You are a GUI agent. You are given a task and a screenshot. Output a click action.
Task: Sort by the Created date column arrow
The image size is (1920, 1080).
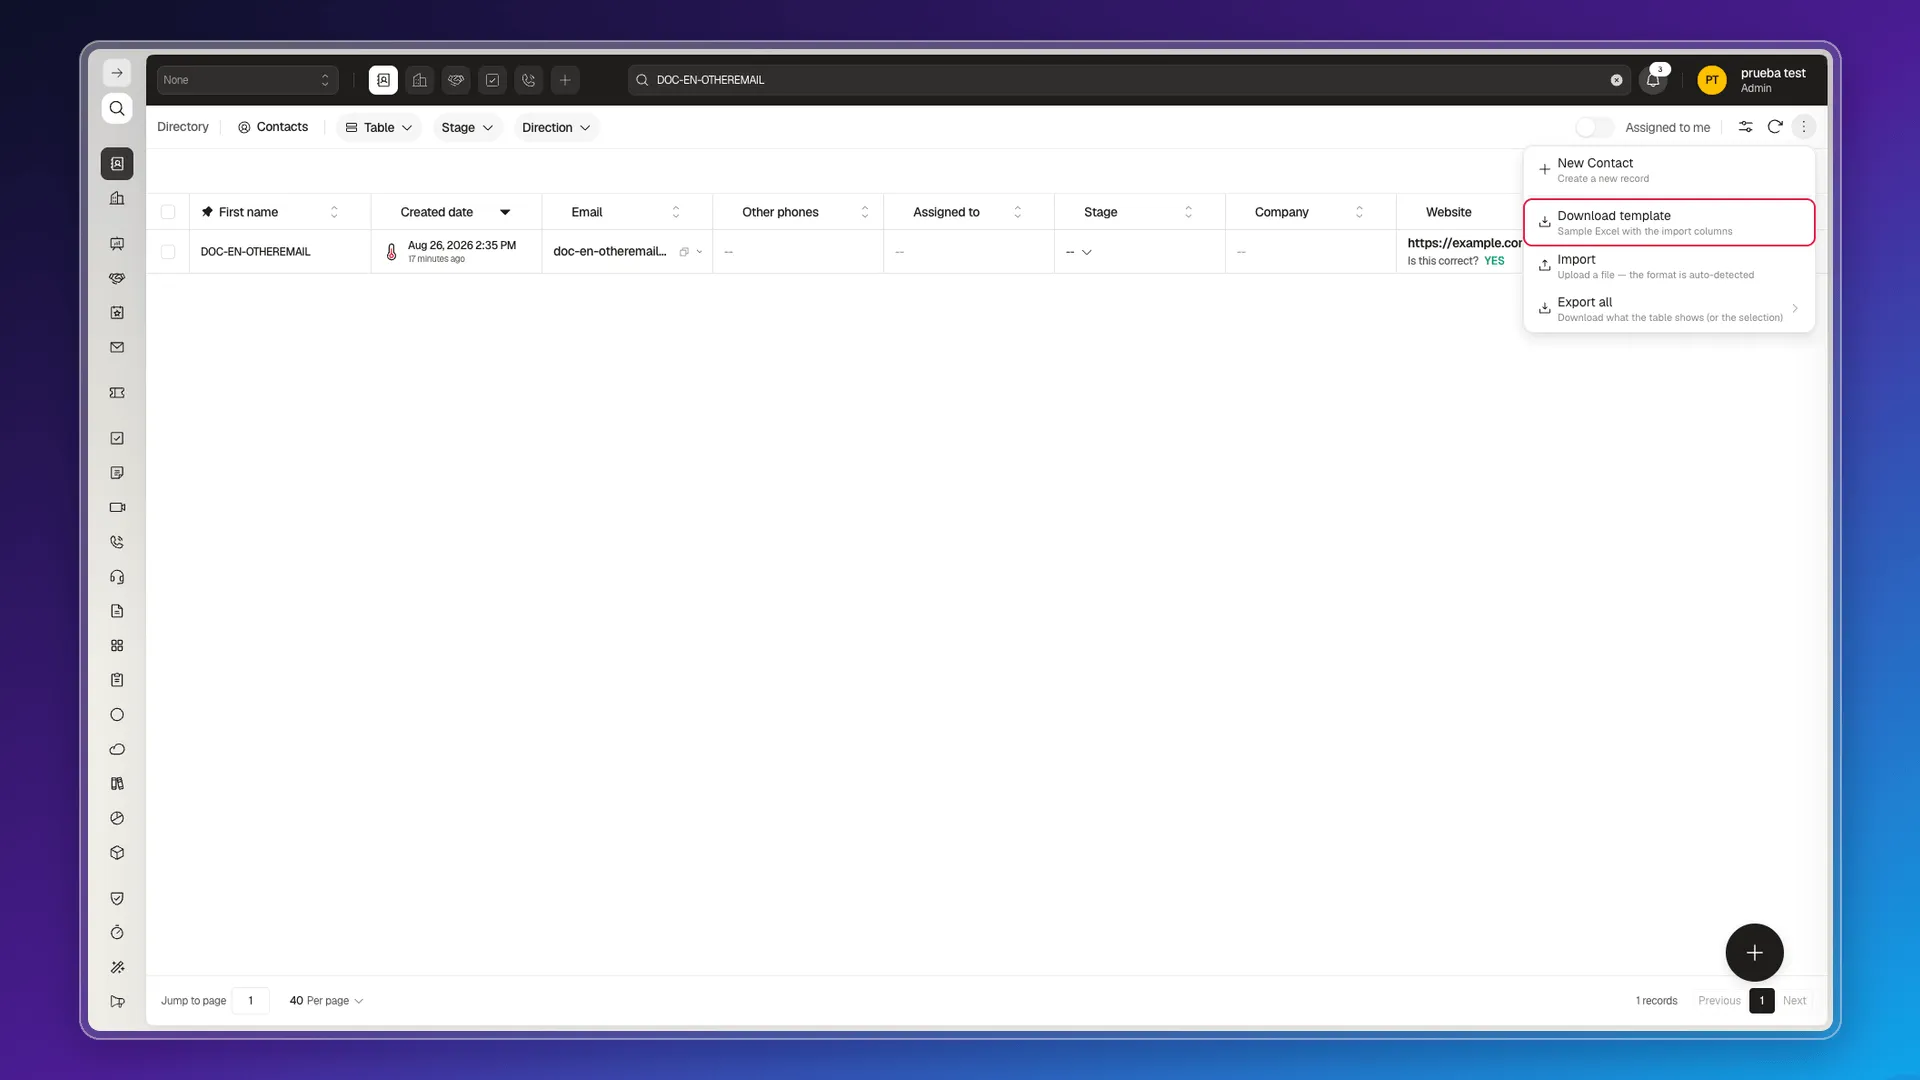[x=505, y=212]
